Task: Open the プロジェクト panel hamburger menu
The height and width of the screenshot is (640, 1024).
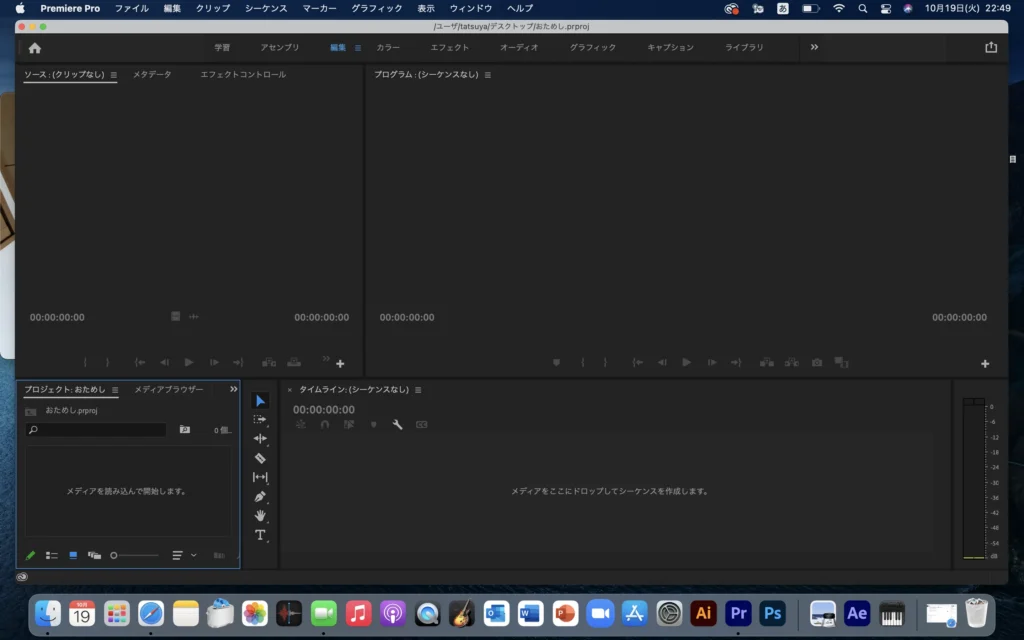Action: [115, 390]
